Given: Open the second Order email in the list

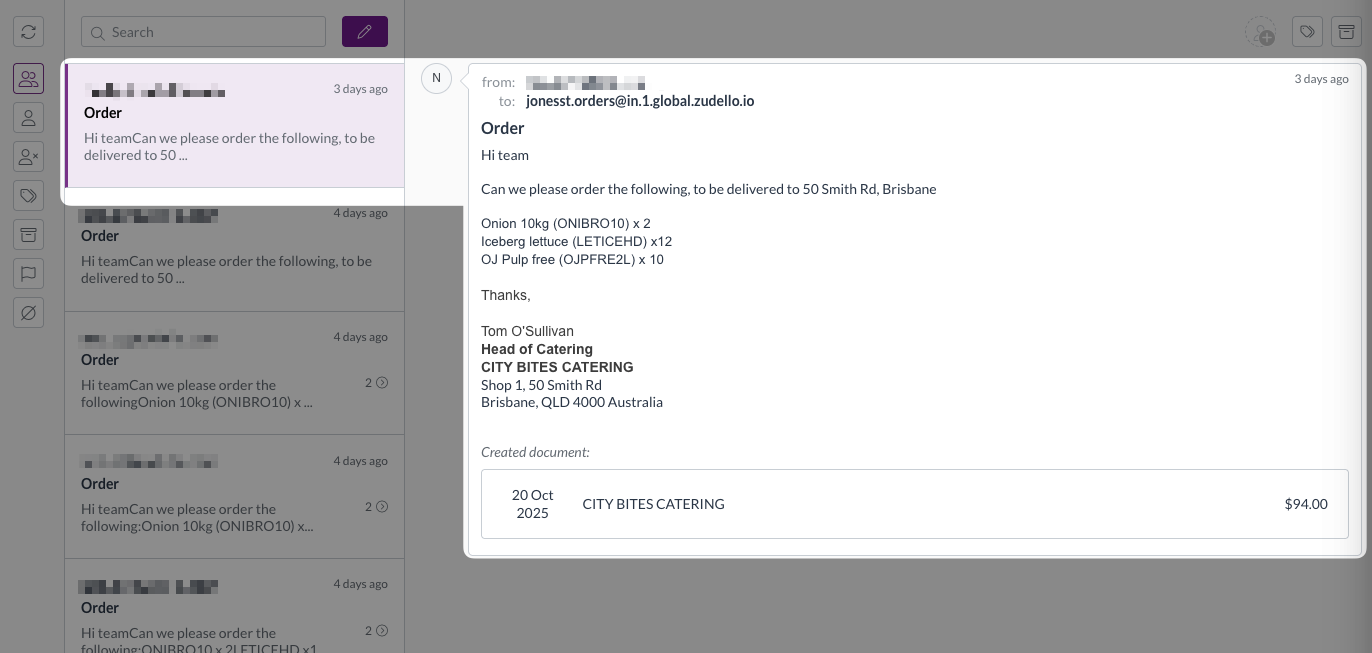Looking at the screenshot, I should click(235, 248).
